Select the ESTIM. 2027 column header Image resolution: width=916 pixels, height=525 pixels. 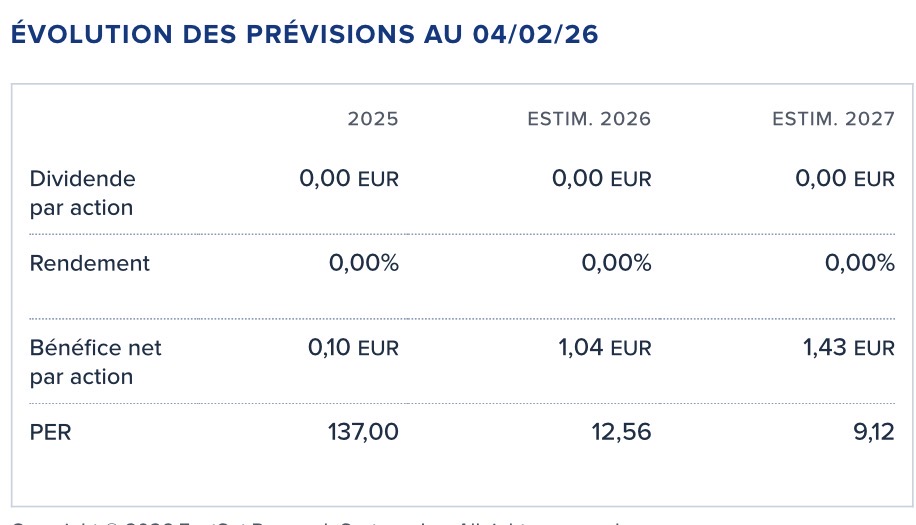tap(833, 119)
